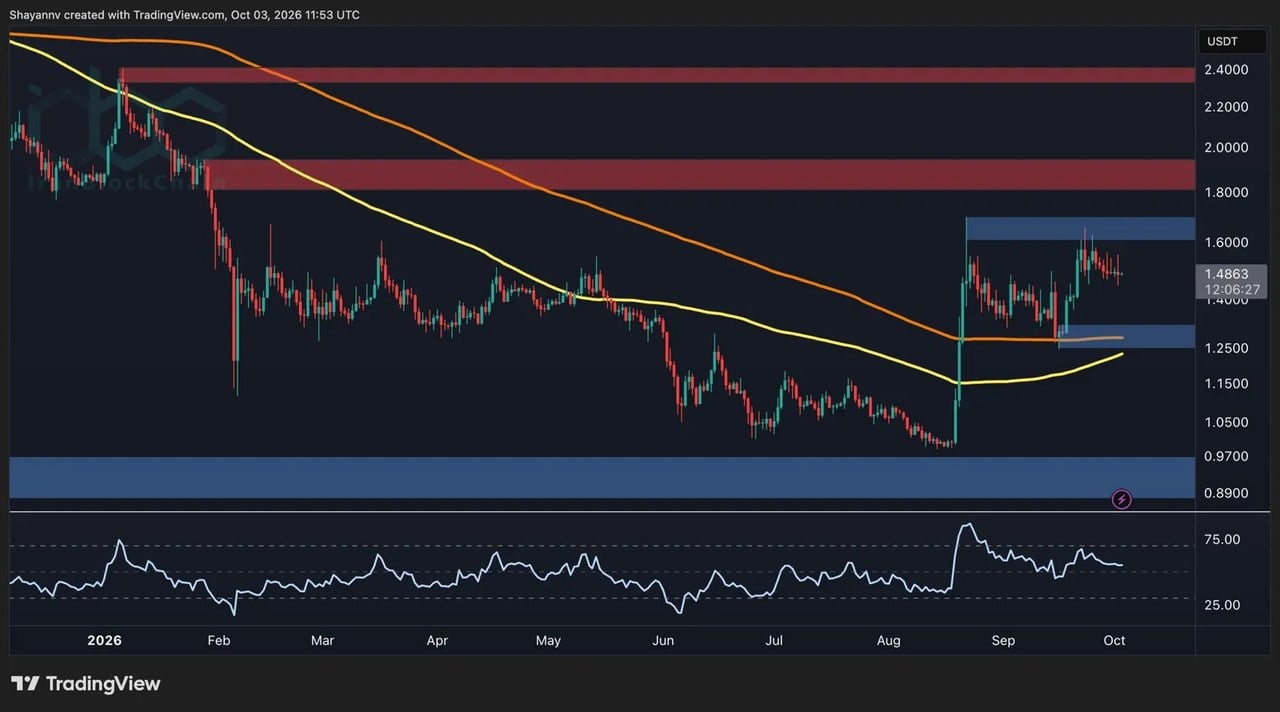This screenshot has height=712, width=1280.
Task: Click the 2.2000 price axis label
Action: pyautogui.click(x=1226, y=107)
